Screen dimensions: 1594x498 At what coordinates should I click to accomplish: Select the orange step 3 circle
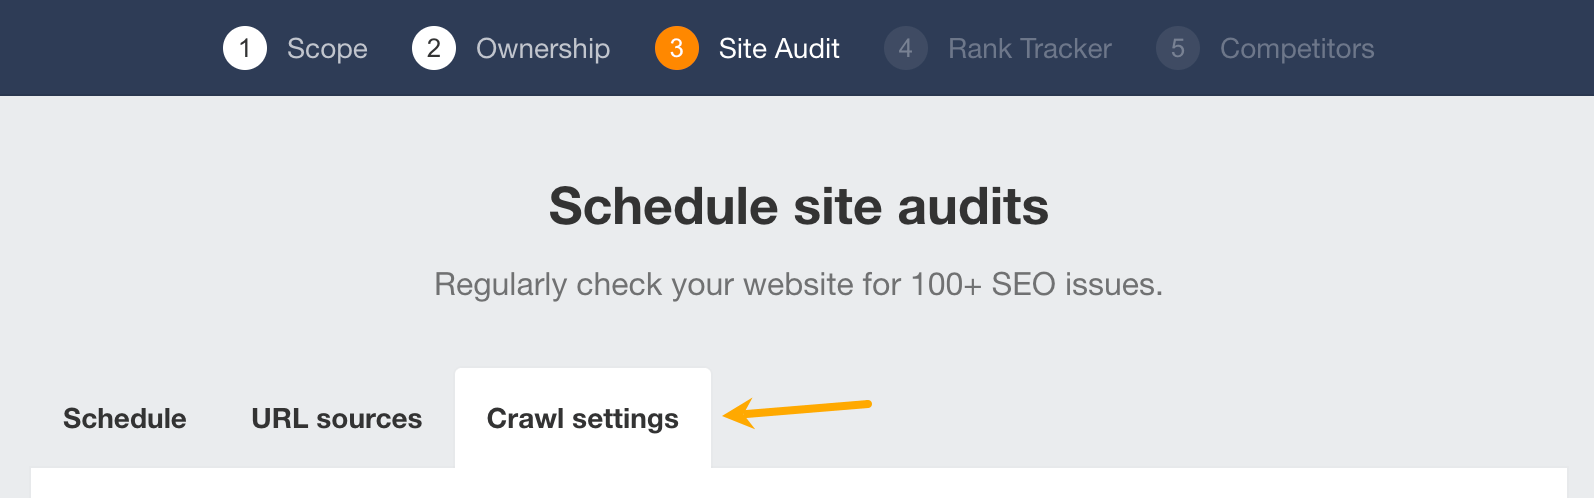pos(677,48)
